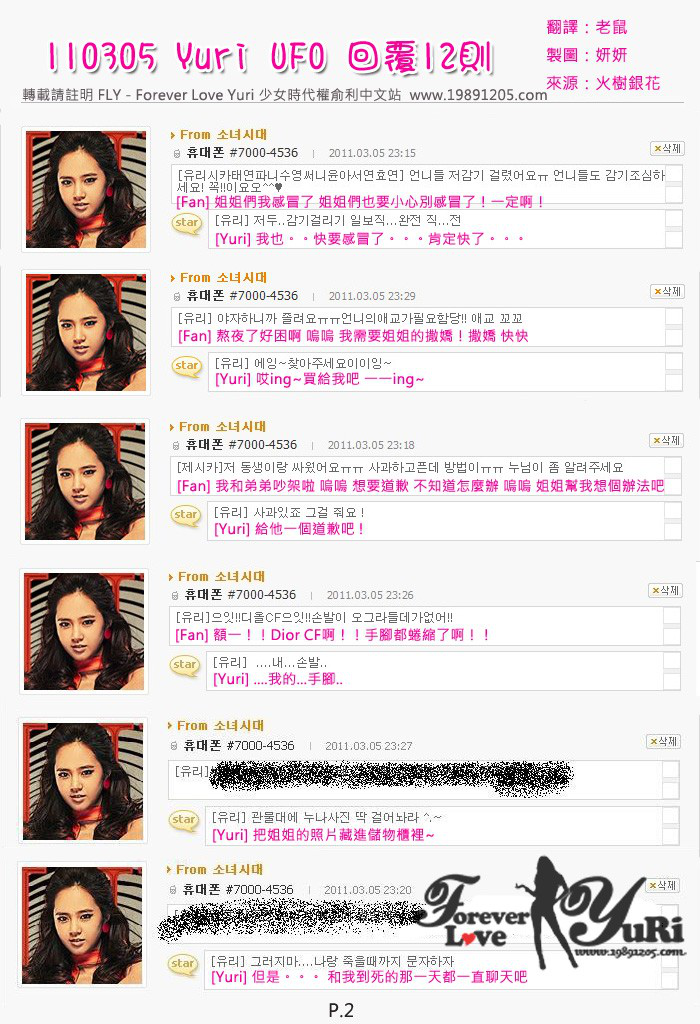Click the star icon in 23:29 message
The height and width of the screenshot is (1024, 700).
coord(187,366)
